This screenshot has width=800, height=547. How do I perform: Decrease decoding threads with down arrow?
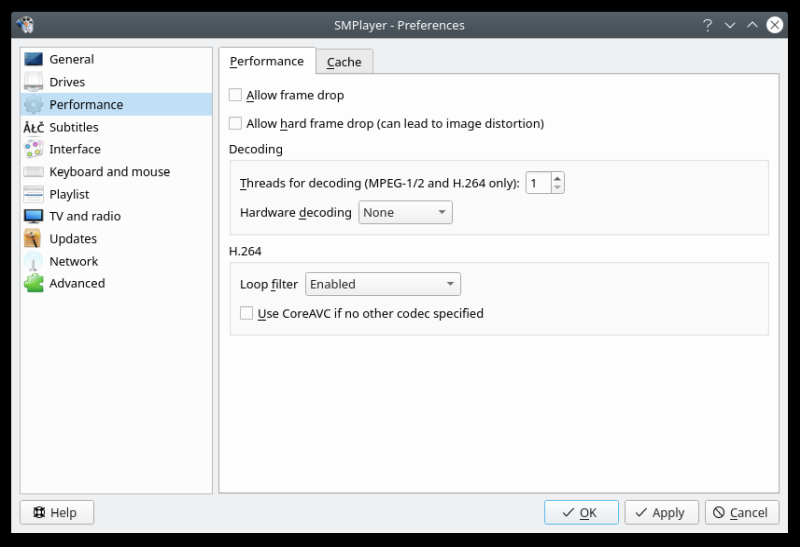coord(557,188)
